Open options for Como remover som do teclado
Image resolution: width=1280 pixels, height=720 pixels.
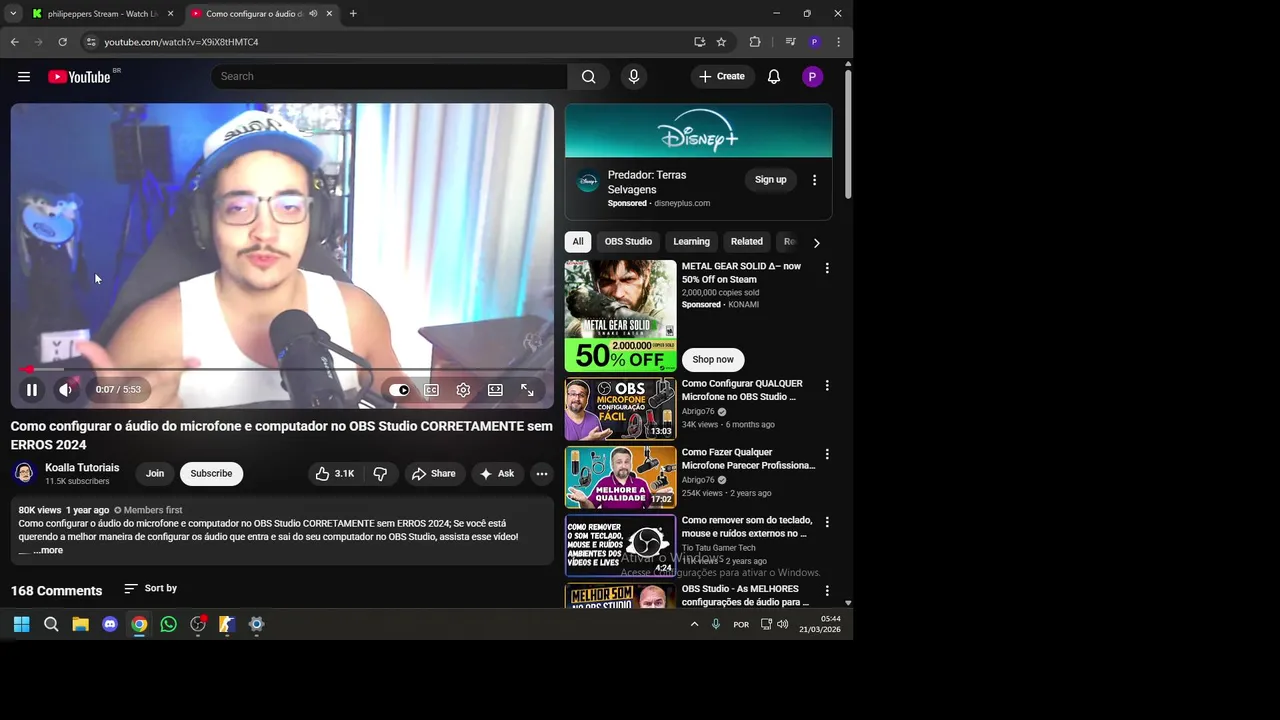tap(827, 522)
